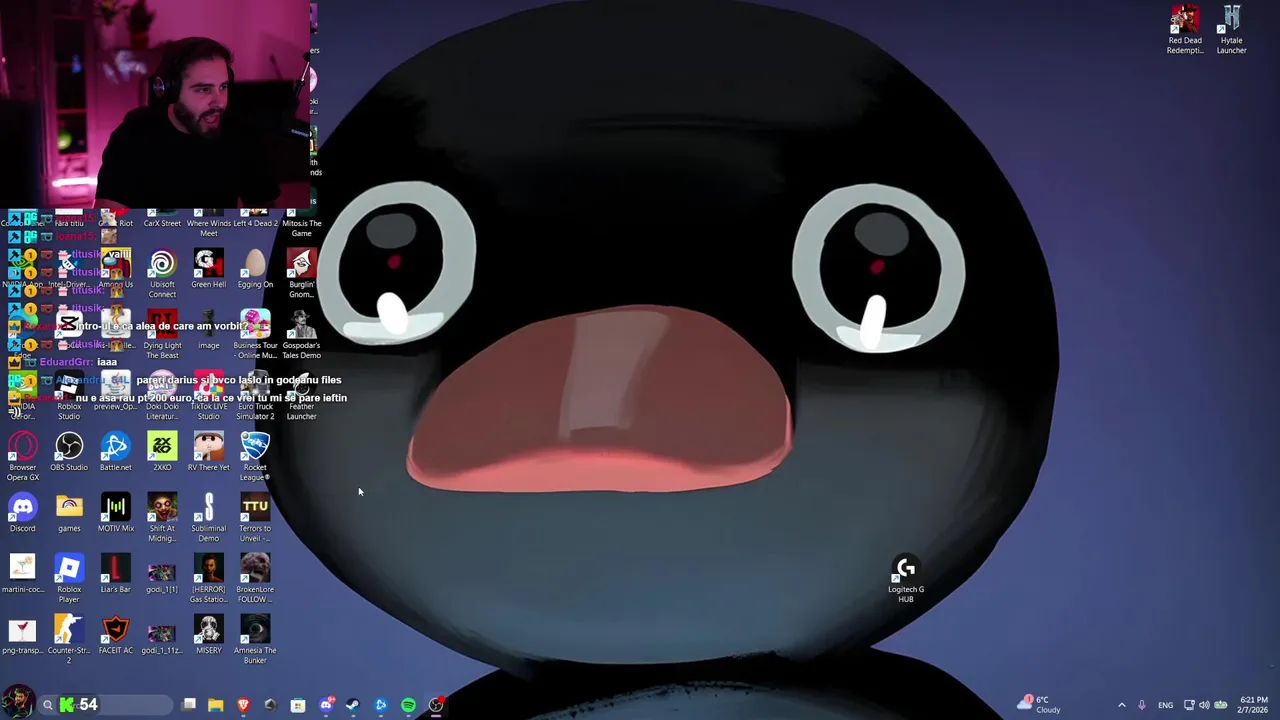Launch Euro Truck Simulator 2 icon
The image size is (1280, 720).
pyautogui.click(x=255, y=396)
